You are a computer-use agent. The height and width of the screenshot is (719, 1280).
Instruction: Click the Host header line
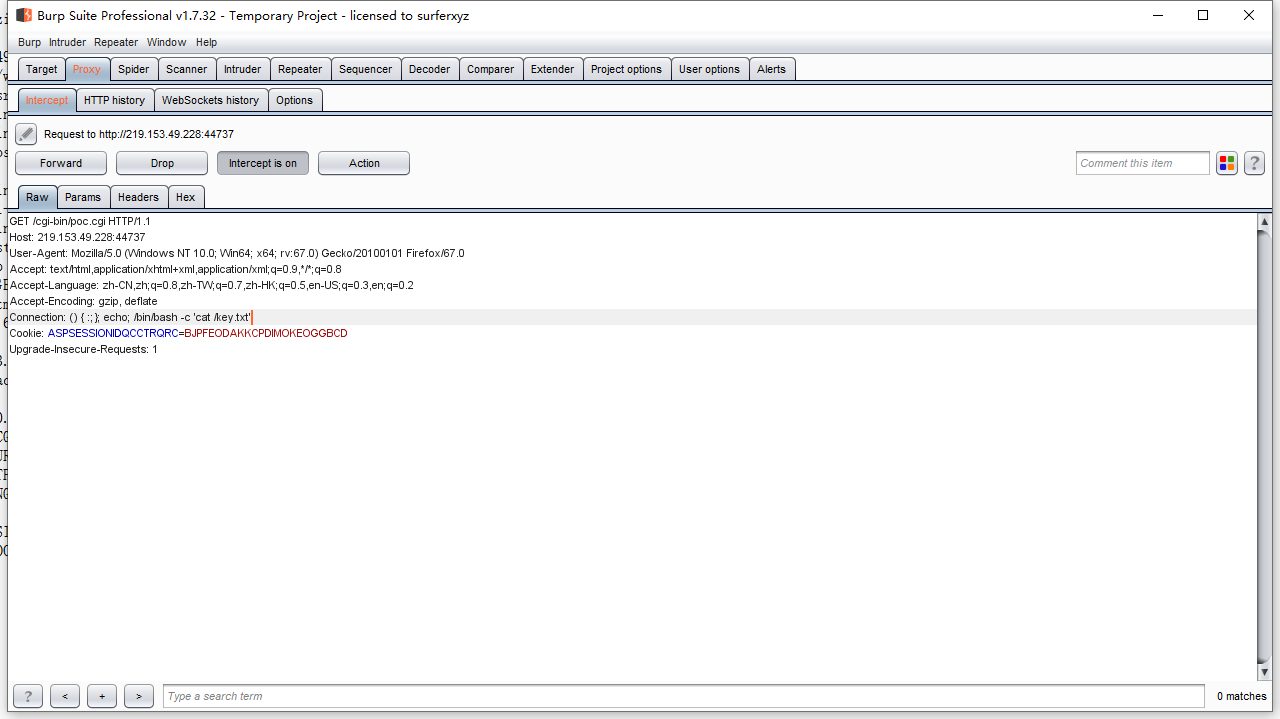pyautogui.click(x=77, y=237)
